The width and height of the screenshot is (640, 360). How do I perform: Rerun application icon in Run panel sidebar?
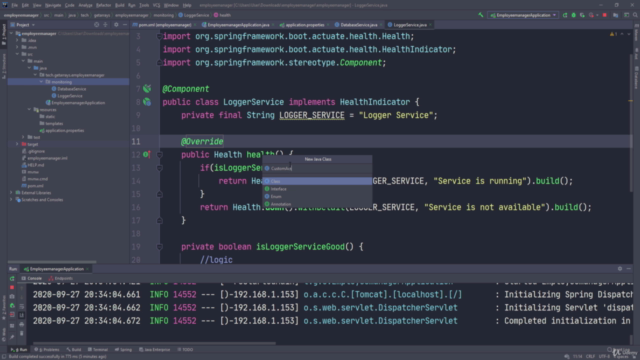[x=12, y=278]
